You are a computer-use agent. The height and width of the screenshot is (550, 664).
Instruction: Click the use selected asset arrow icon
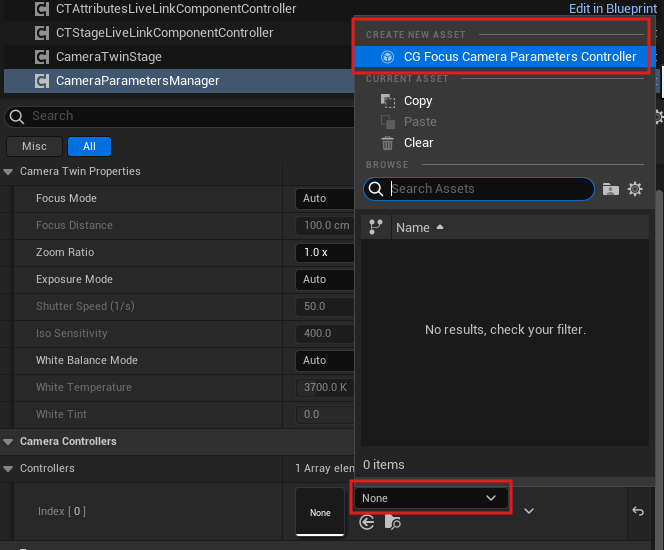pyautogui.click(x=367, y=522)
